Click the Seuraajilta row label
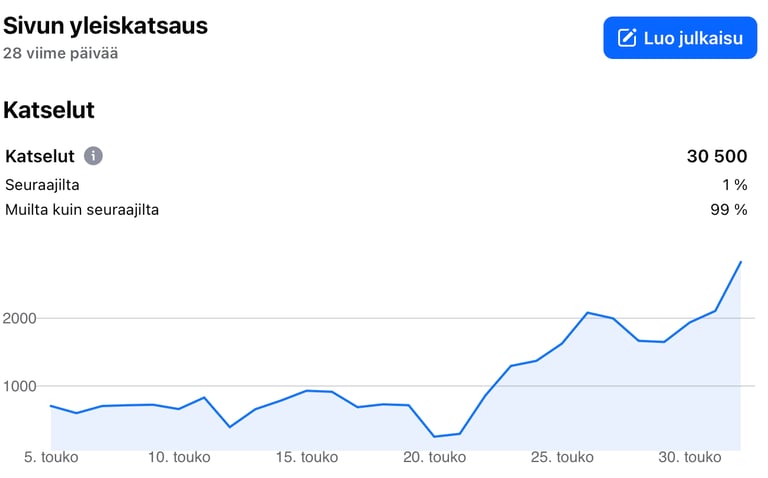This screenshot has height=478, width=768. (42, 185)
